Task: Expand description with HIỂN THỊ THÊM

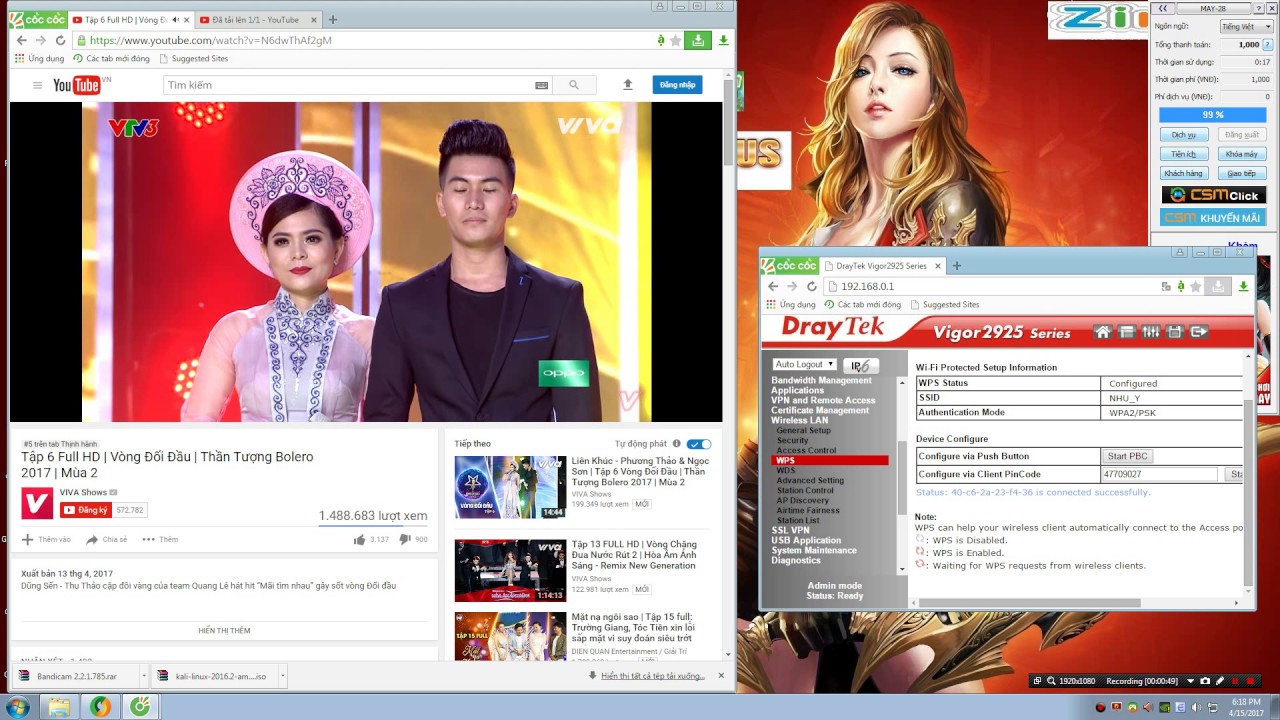Action: (224, 631)
